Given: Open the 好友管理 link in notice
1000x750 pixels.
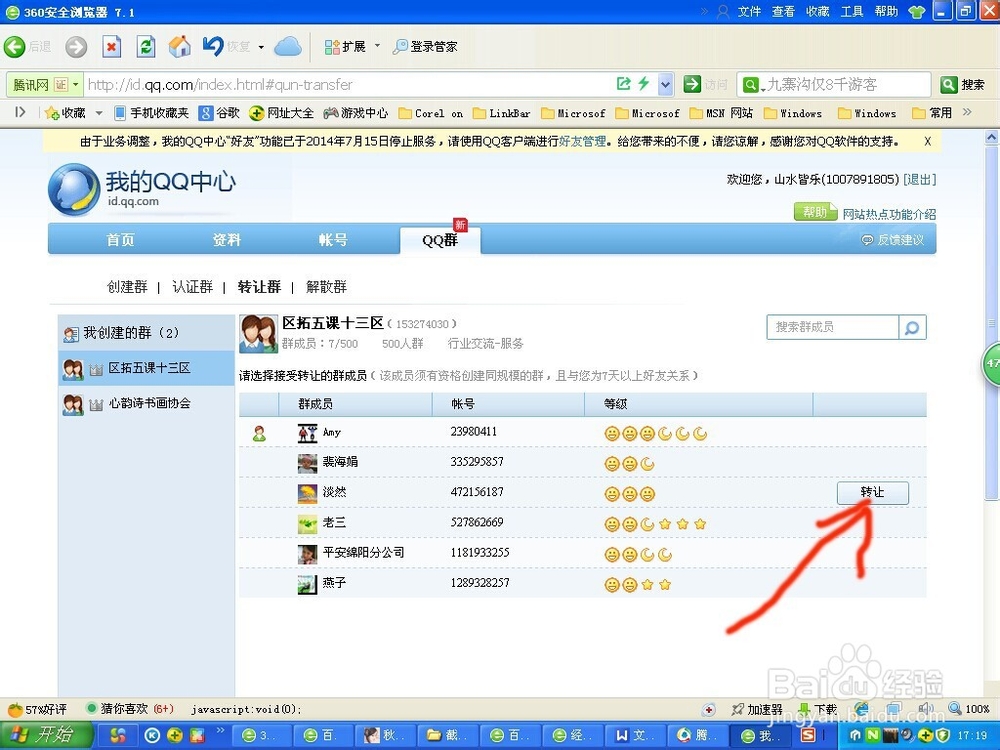Looking at the screenshot, I should 582,142.
